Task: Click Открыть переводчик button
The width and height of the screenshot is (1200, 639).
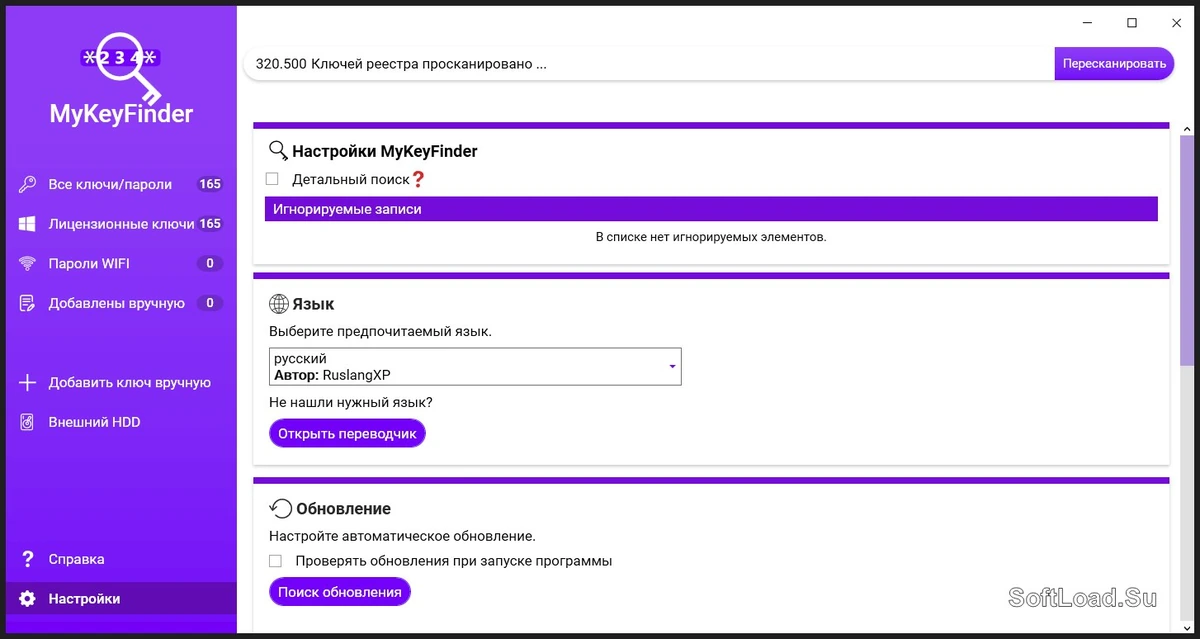Action: point(347,433)
